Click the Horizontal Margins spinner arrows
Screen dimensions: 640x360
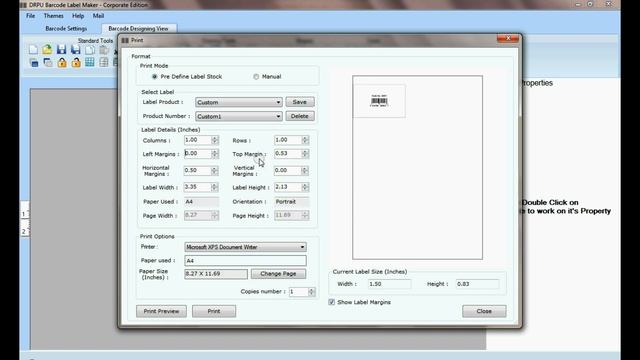tap(215, 170)
